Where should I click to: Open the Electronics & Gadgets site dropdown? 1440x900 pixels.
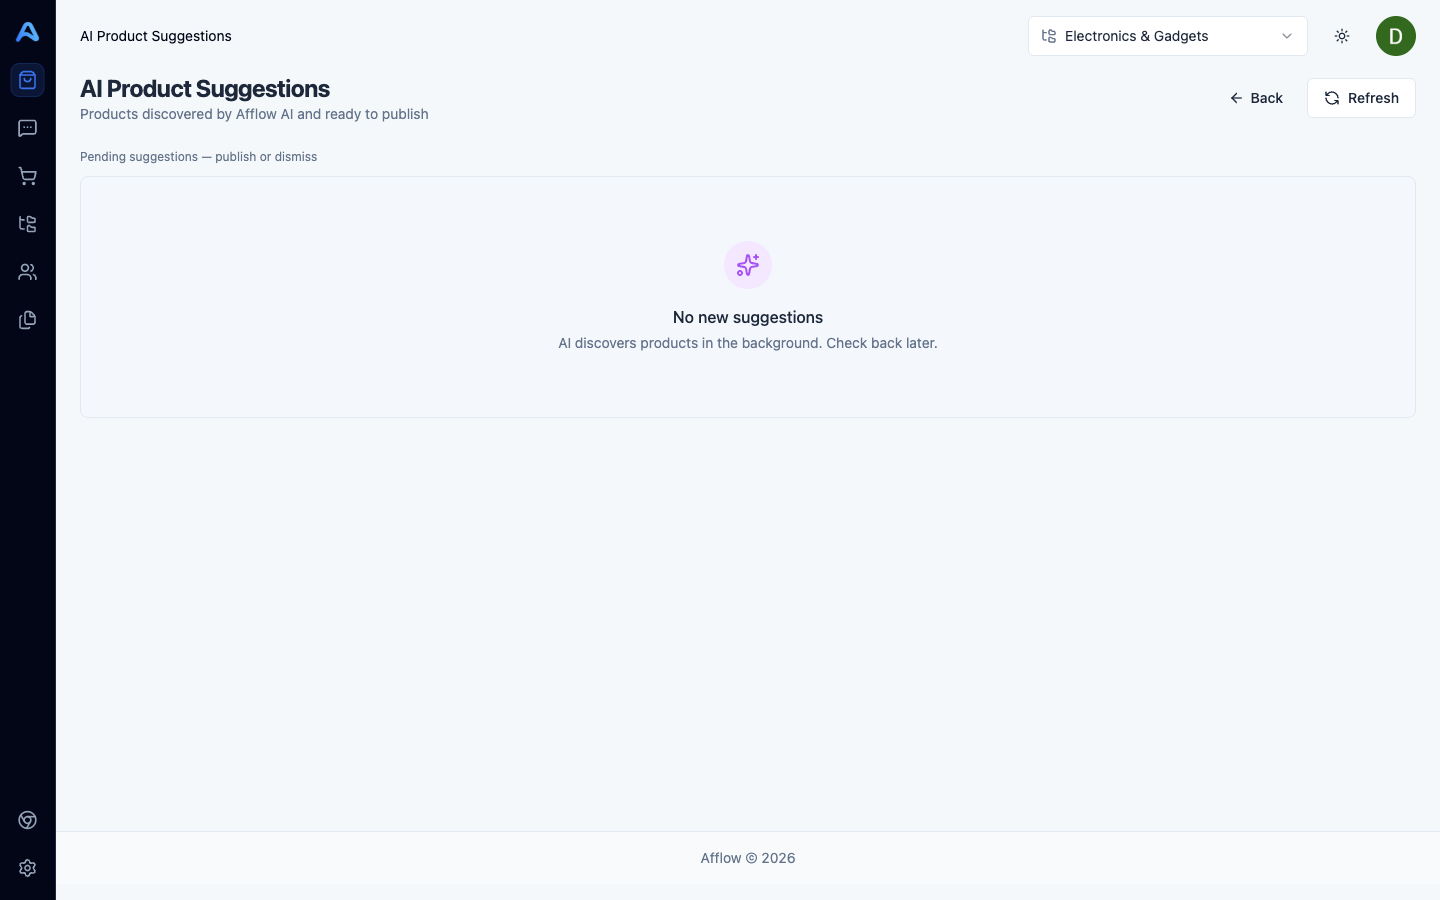click(x=1167, y=36)
